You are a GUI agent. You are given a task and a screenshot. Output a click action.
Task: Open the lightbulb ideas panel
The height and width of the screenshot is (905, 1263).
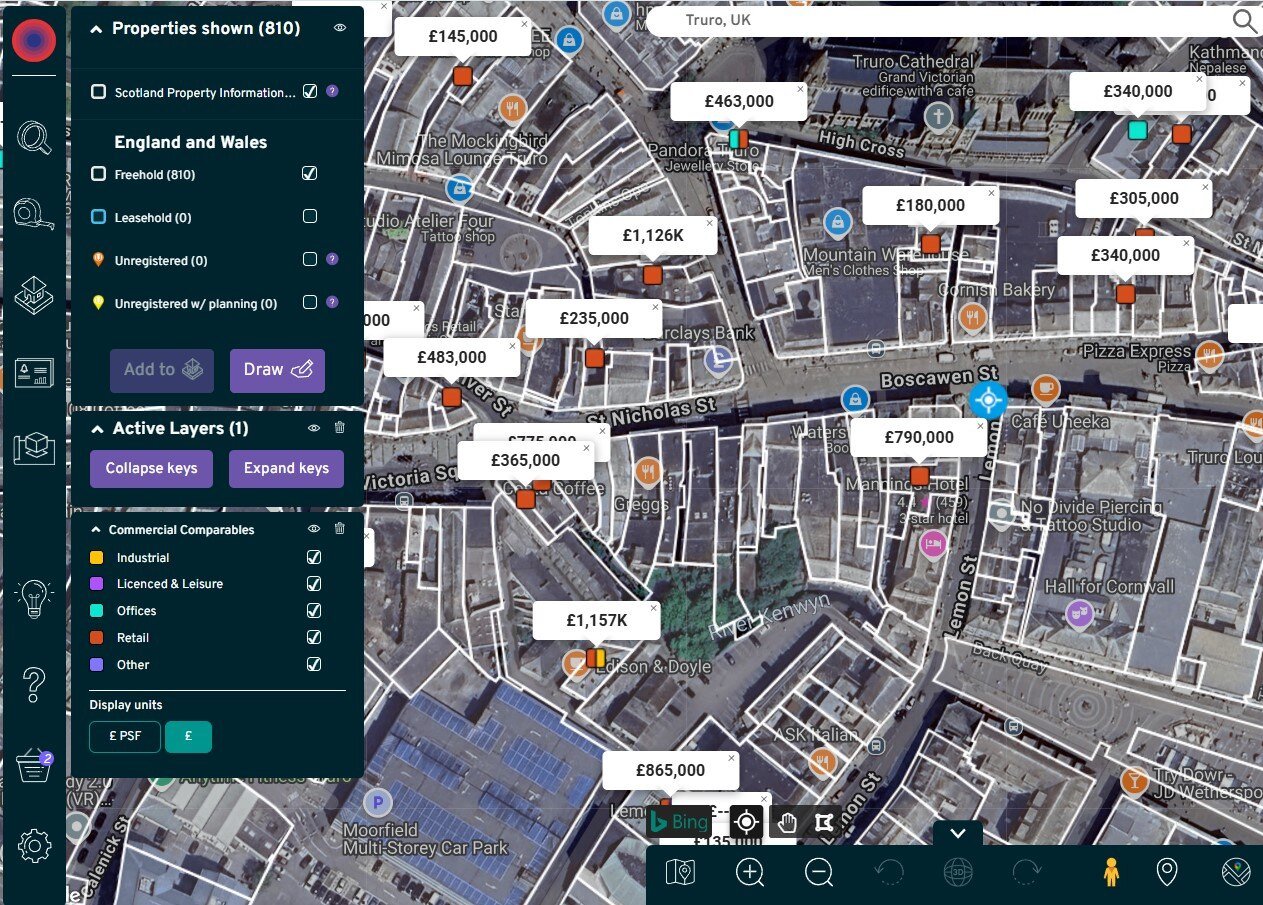coord(34,597)
